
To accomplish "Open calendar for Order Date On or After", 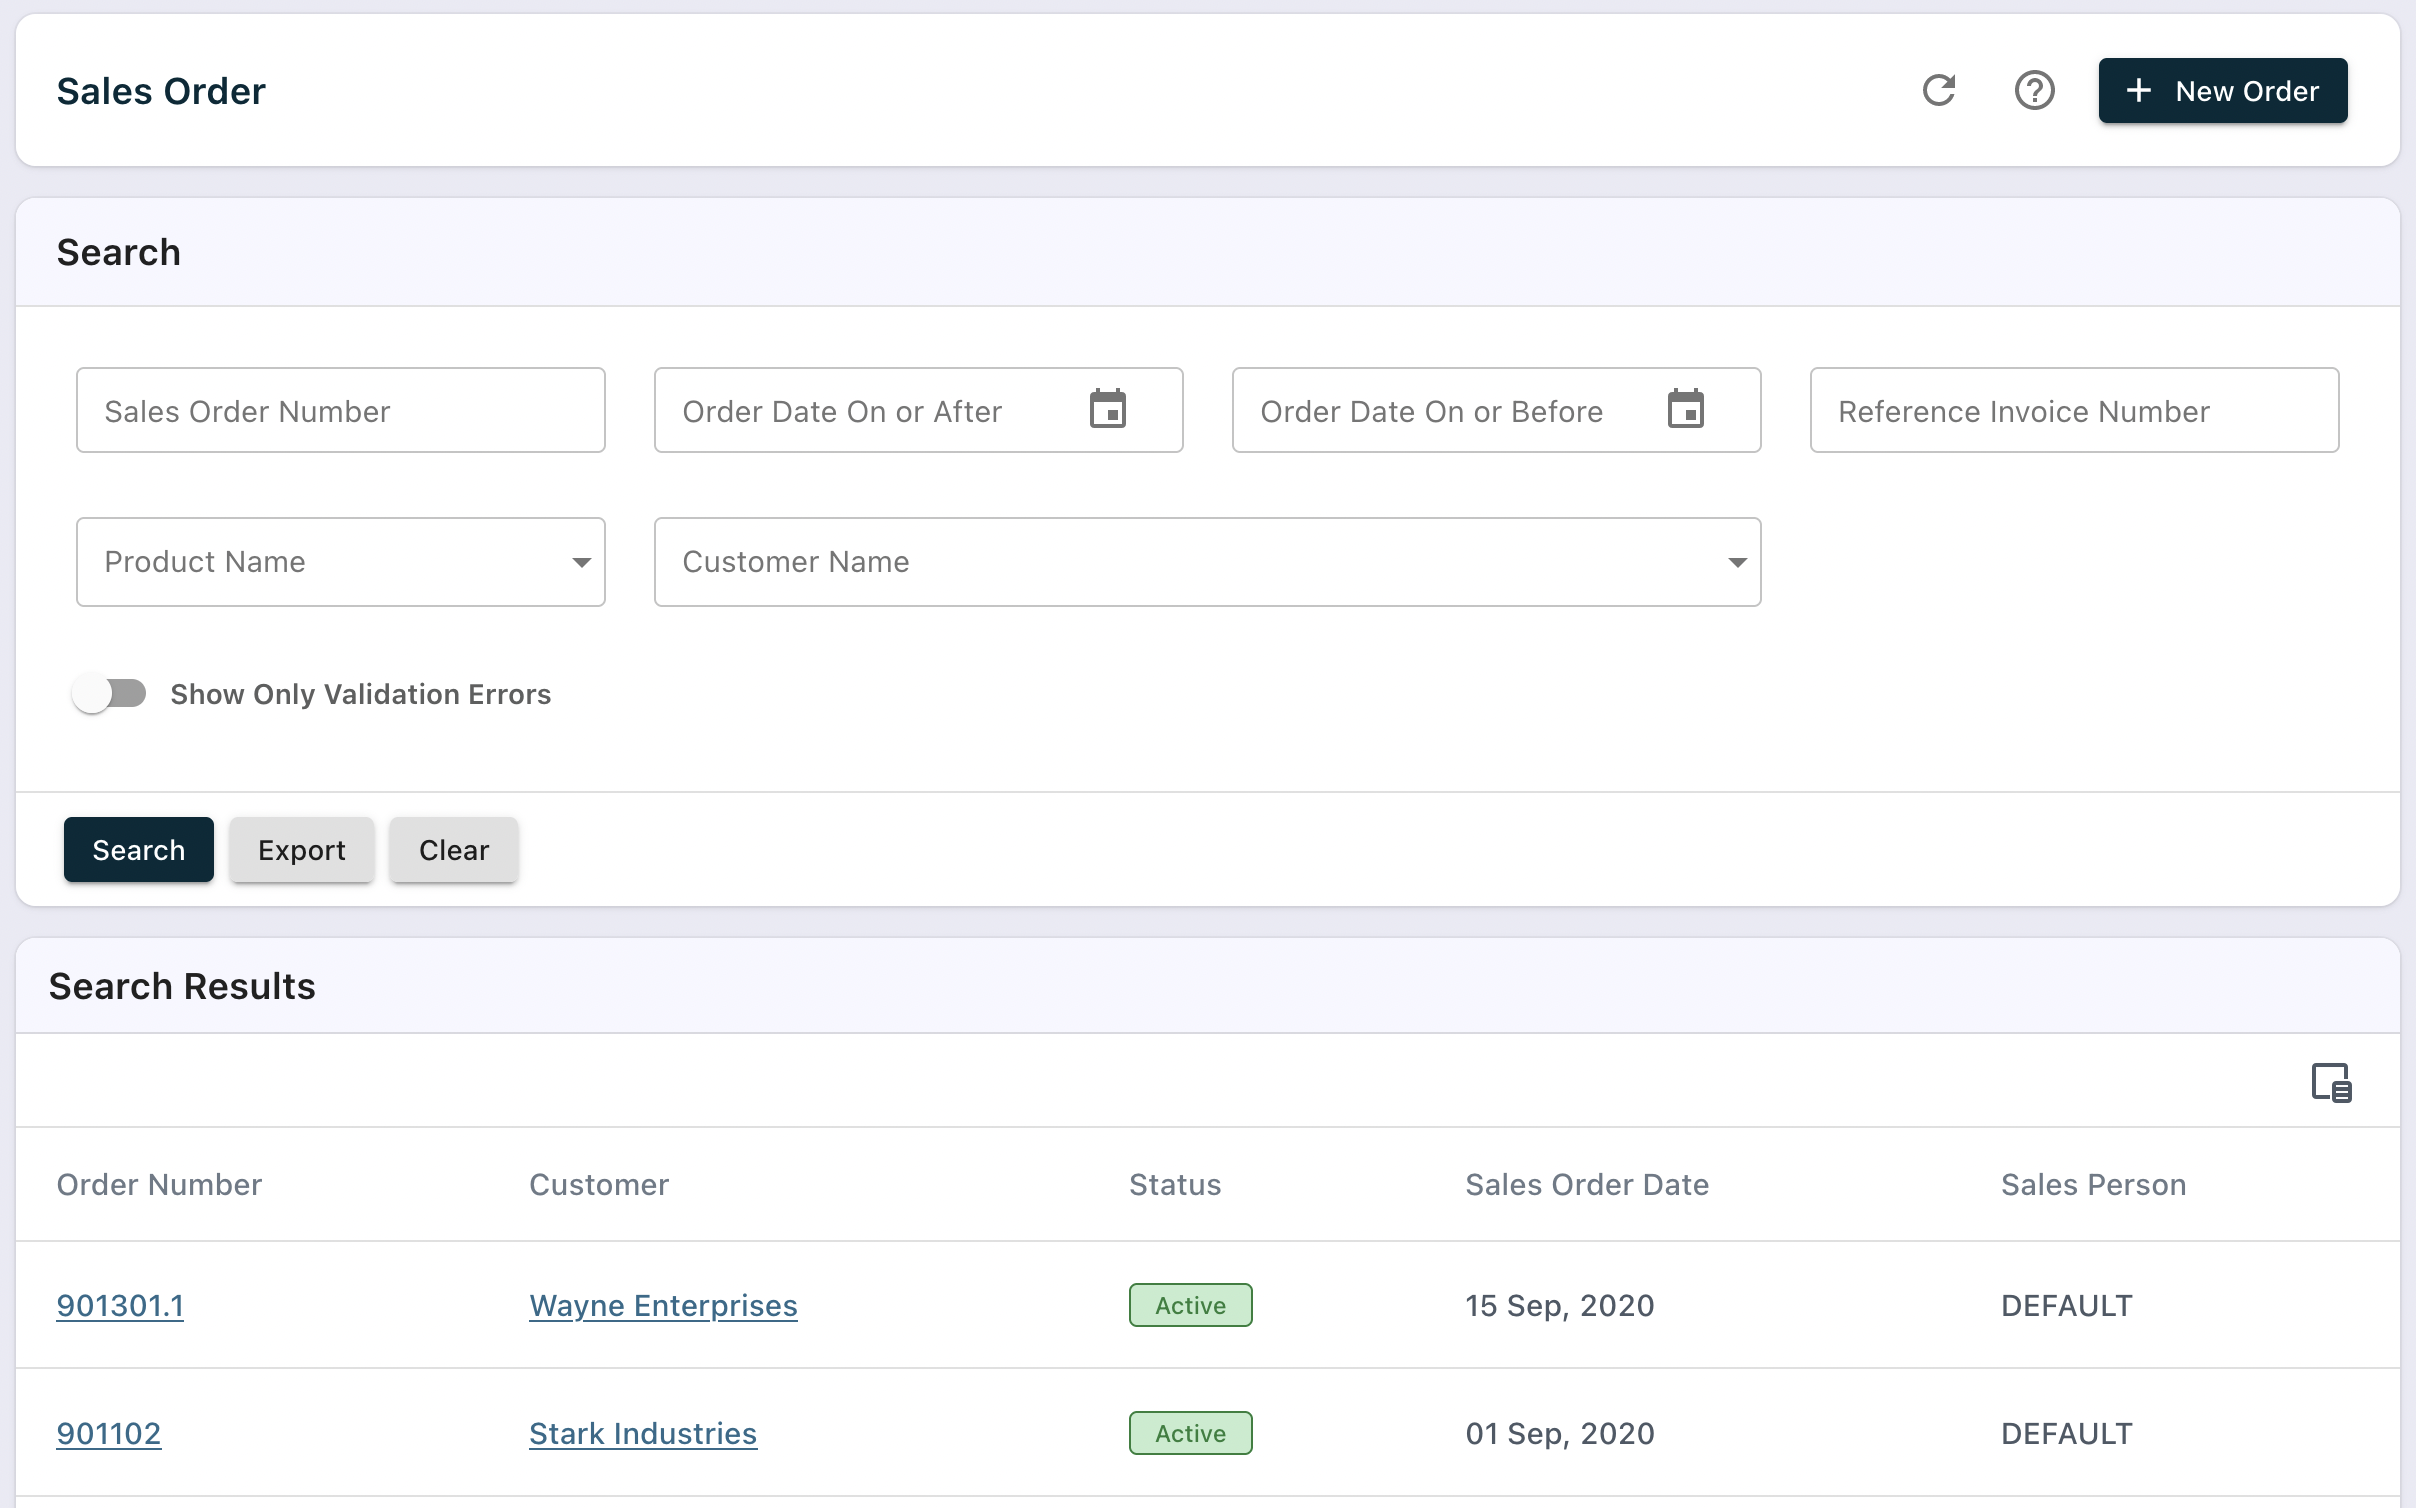I will click(1107, 410).
